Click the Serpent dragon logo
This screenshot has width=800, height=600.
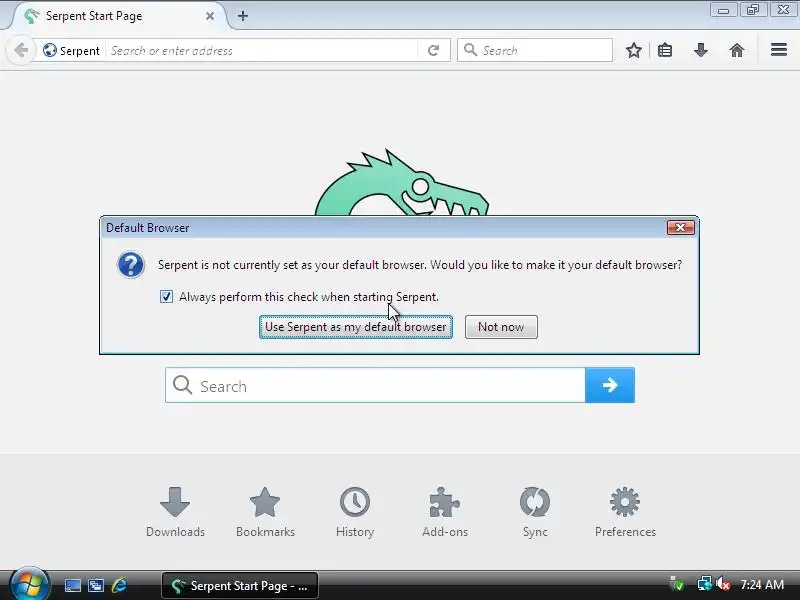tap(402, 182)
